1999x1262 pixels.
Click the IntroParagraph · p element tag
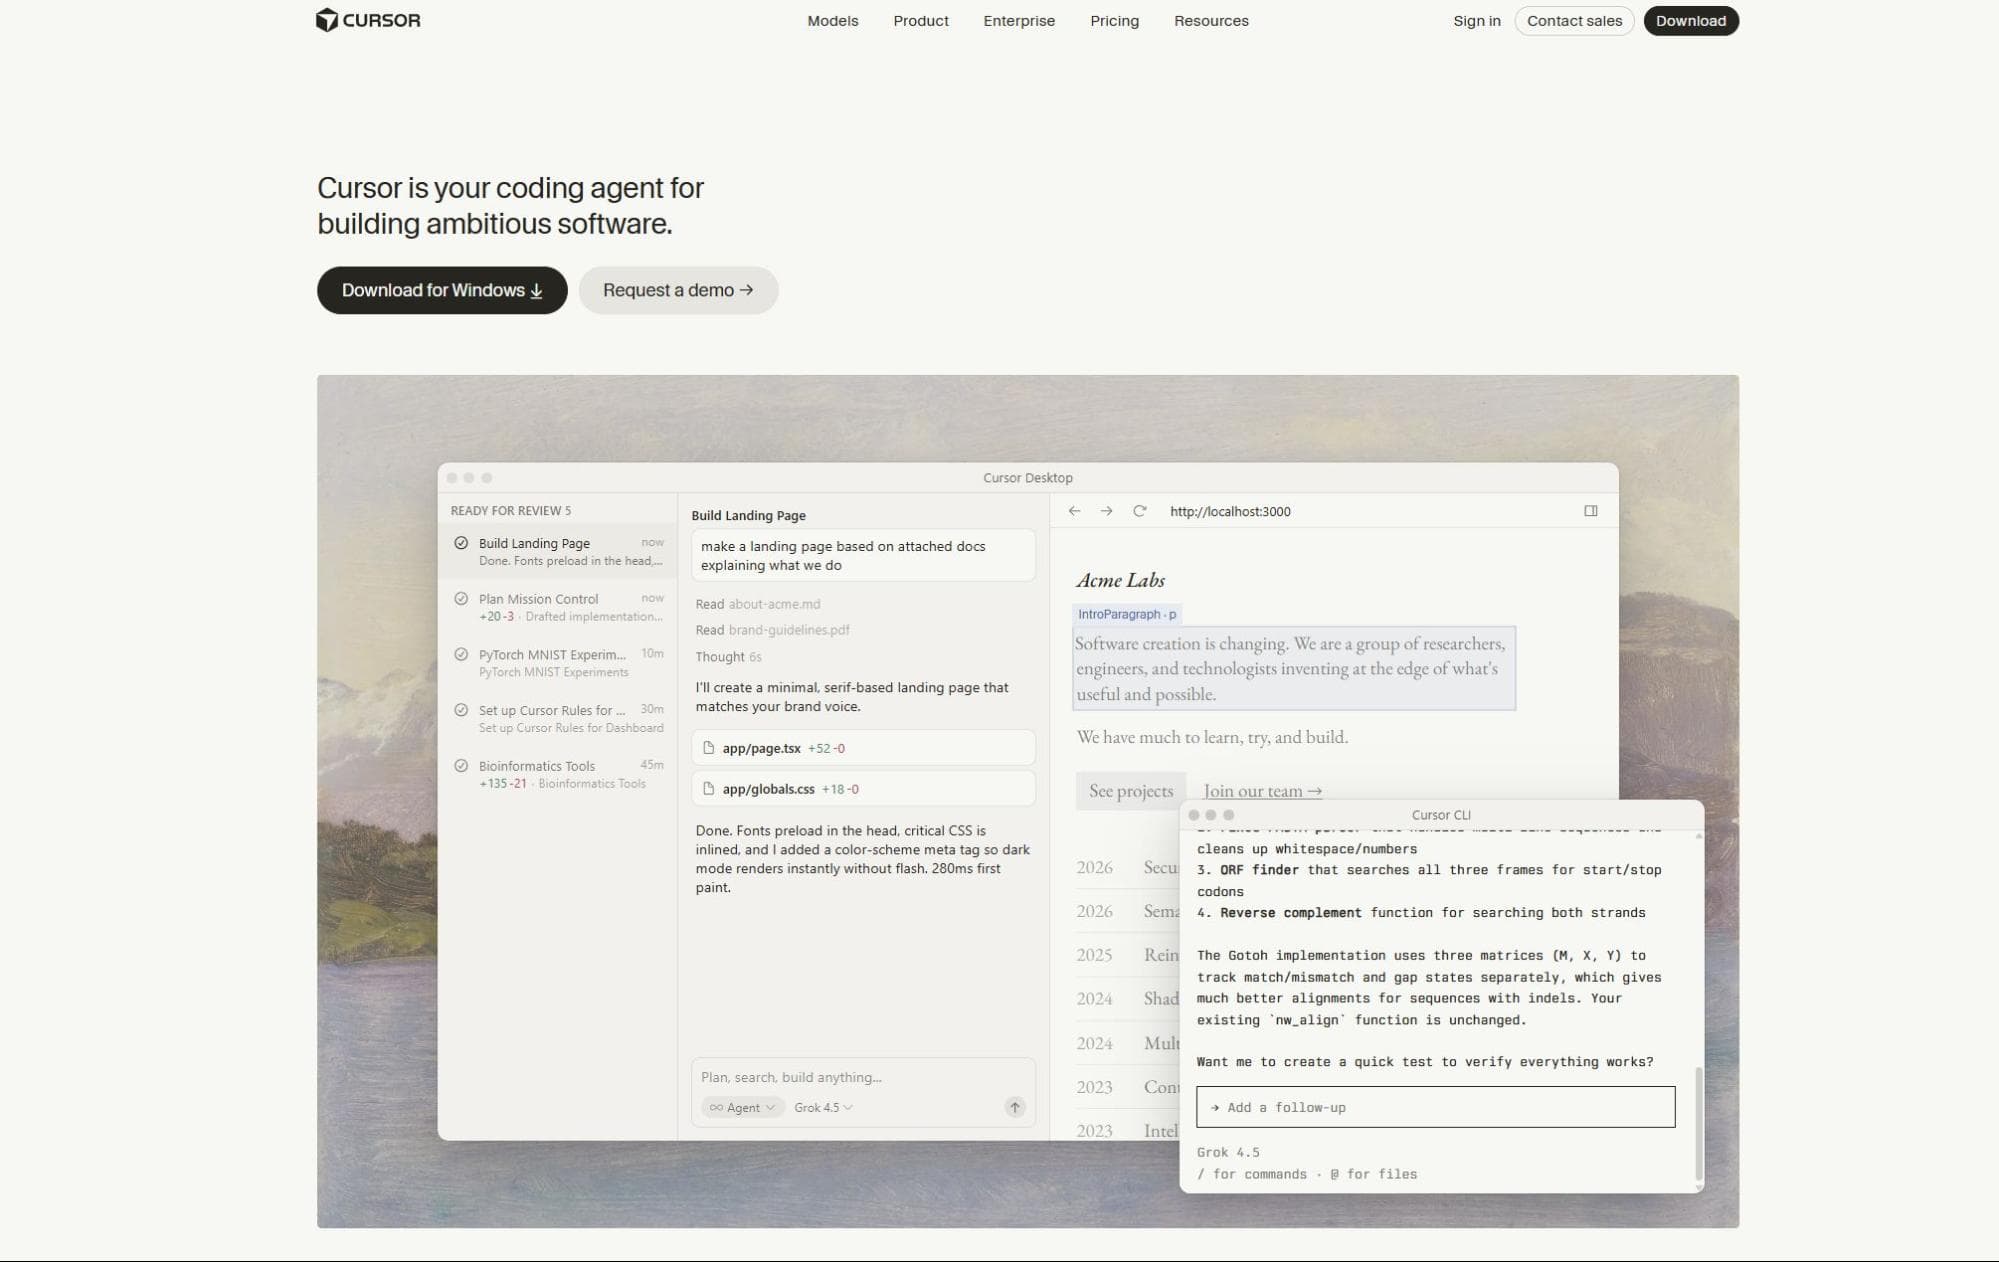[x=1127, y=614]
